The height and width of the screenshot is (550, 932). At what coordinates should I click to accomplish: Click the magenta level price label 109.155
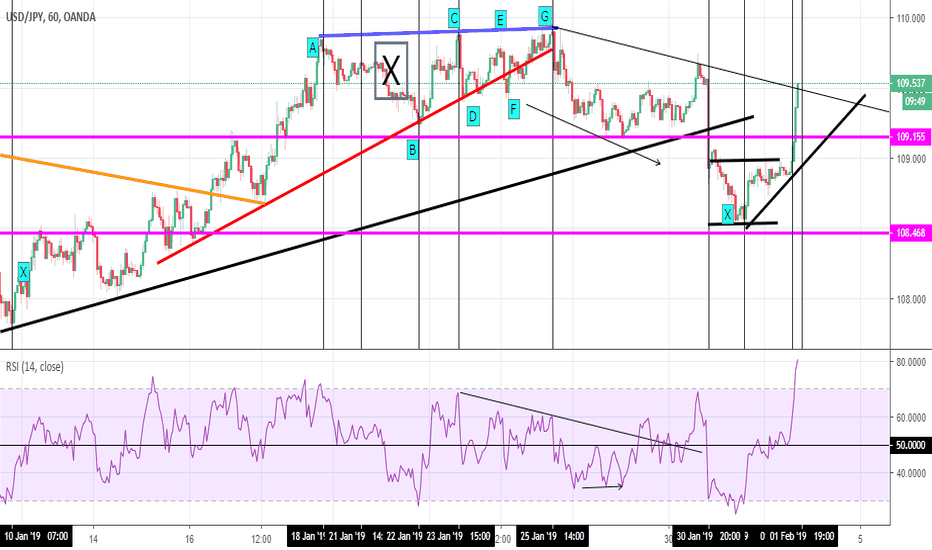911,137
